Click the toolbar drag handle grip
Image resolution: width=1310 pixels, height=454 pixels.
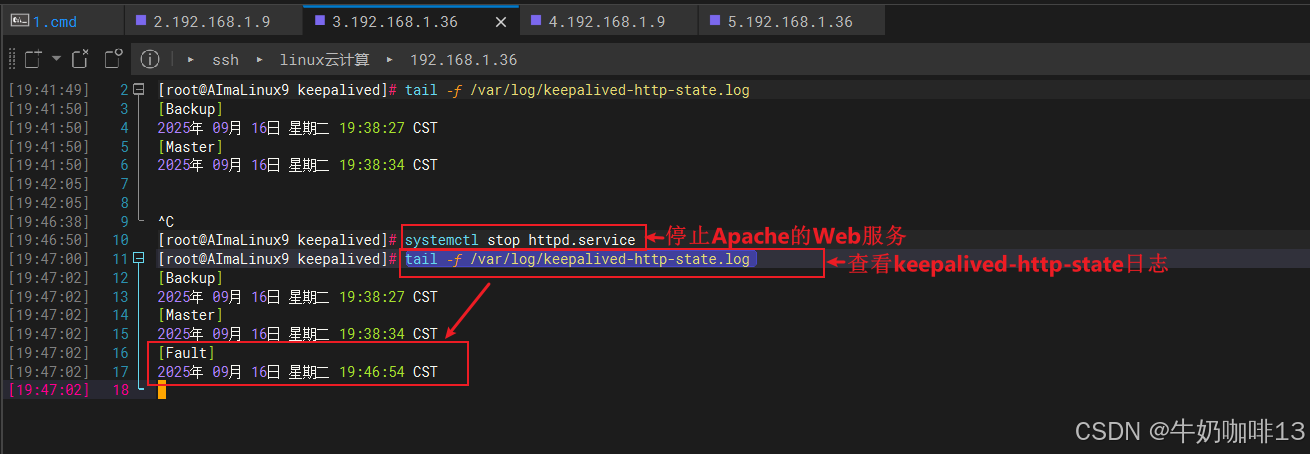click(10, 60)
